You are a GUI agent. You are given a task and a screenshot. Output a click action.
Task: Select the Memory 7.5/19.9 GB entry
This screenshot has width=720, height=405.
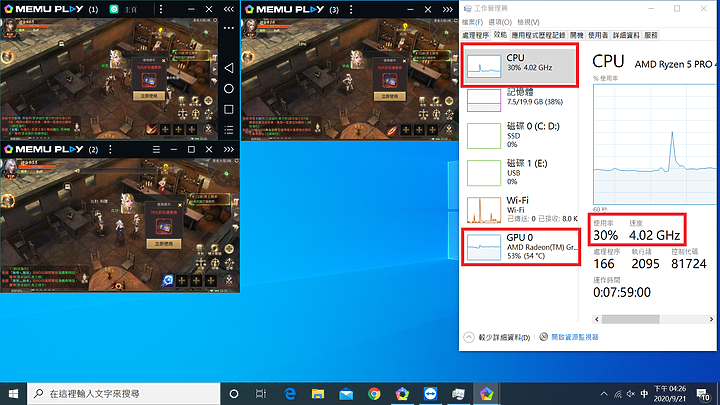[x=520, y=99]
